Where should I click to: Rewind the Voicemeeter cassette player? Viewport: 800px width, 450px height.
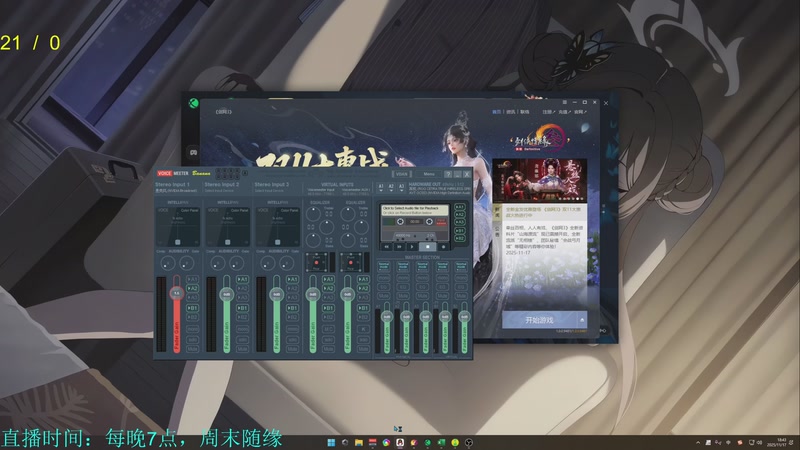point(386,246)
